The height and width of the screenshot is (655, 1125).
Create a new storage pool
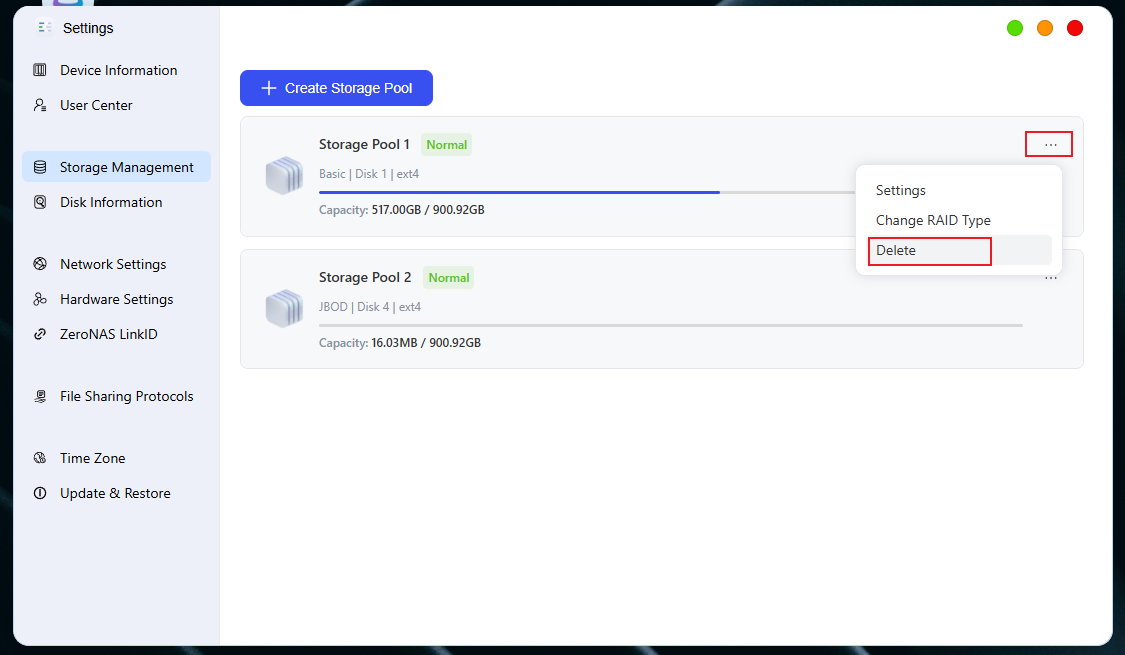pyautogui.click(x=336, y=88)
